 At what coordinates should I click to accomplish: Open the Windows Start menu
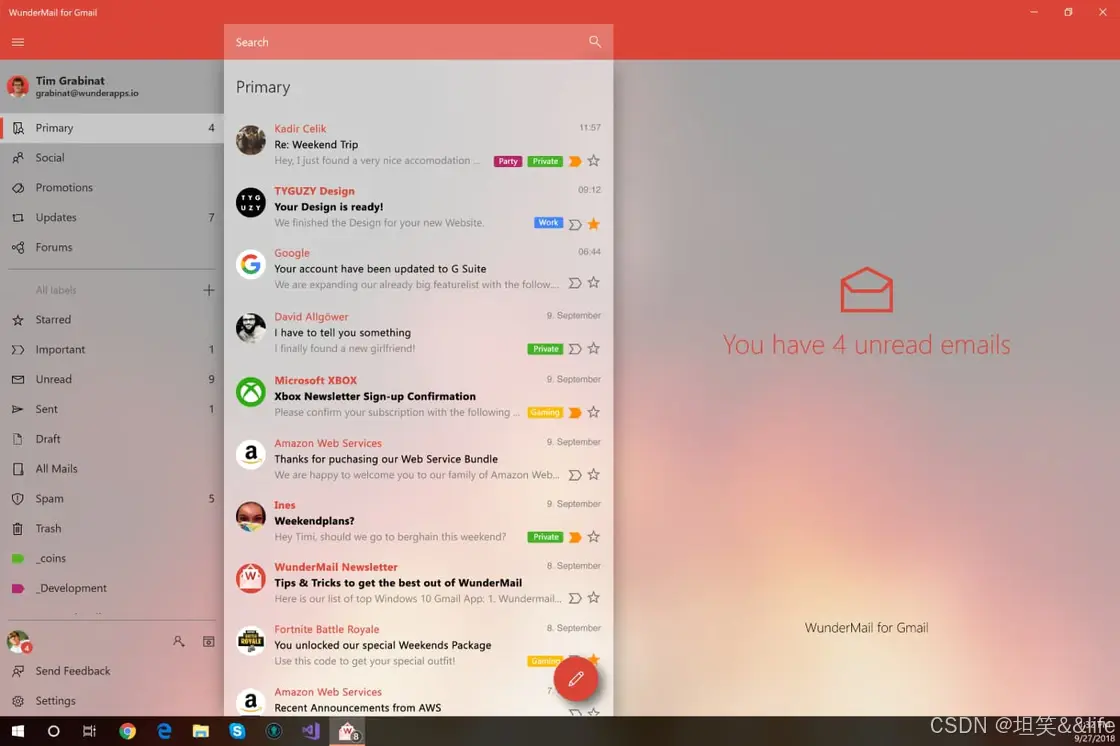[18, 731]
